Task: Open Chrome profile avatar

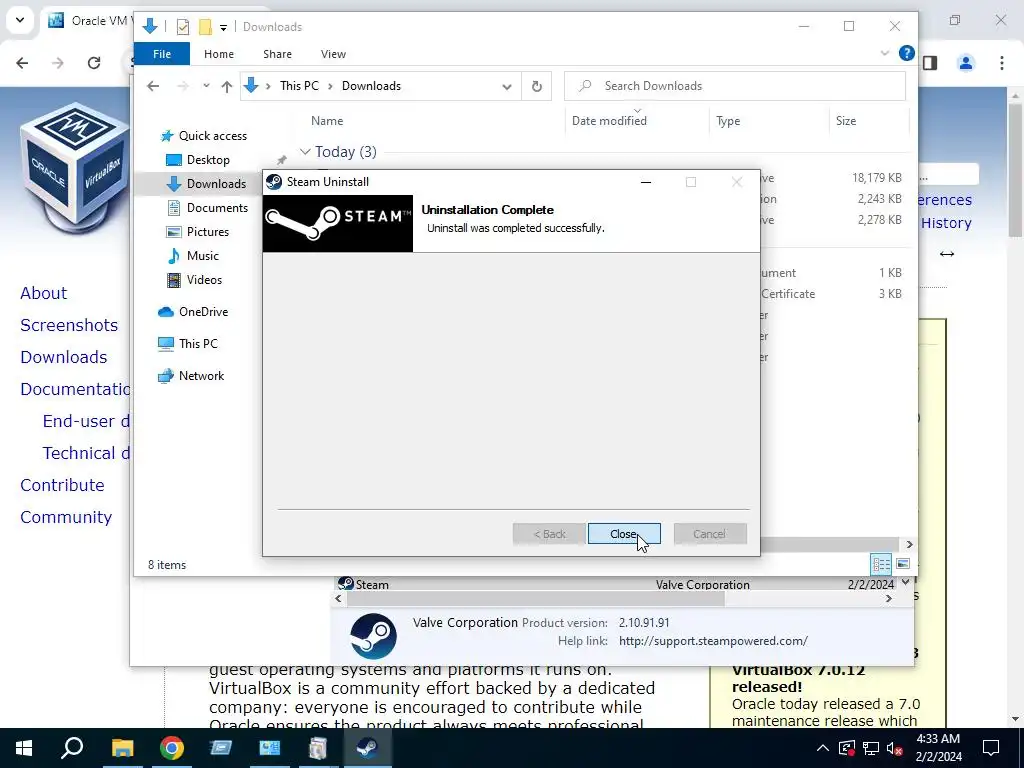Action: click(x=965, y=63)
